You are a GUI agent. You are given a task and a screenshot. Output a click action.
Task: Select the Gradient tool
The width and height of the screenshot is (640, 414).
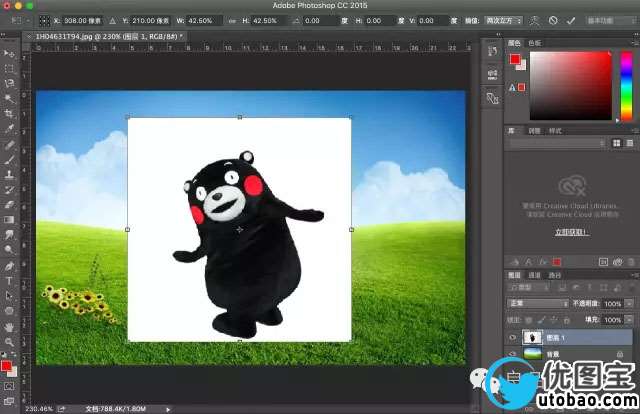[x=9, y=220]
